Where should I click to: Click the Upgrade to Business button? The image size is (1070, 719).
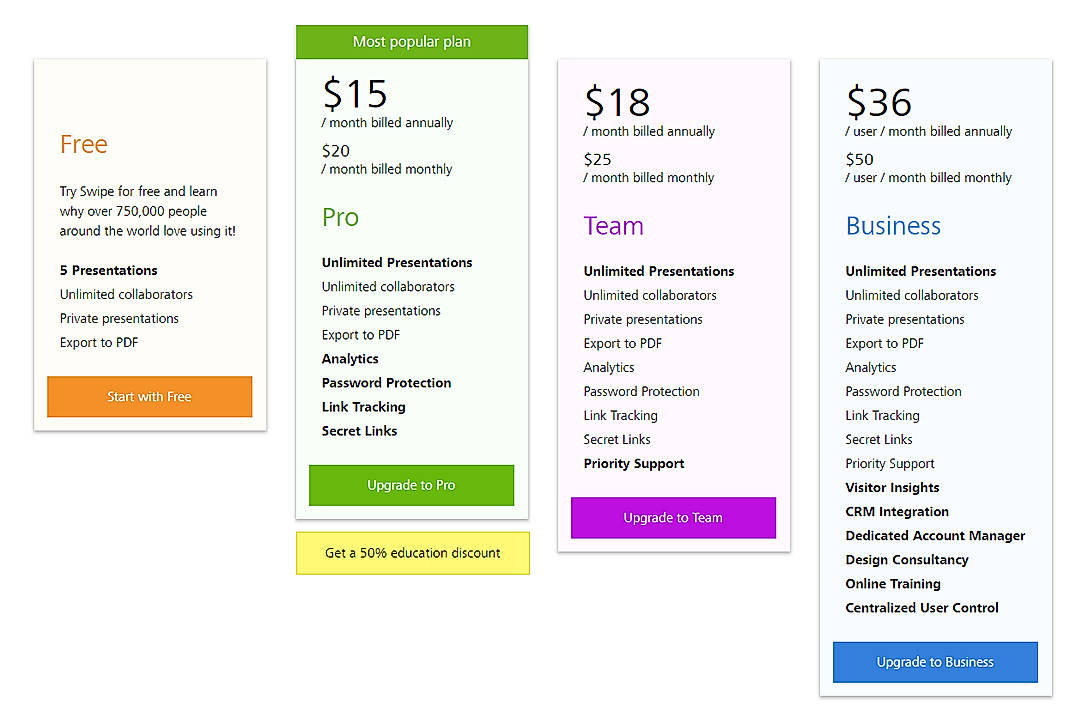tap(935, 662)
